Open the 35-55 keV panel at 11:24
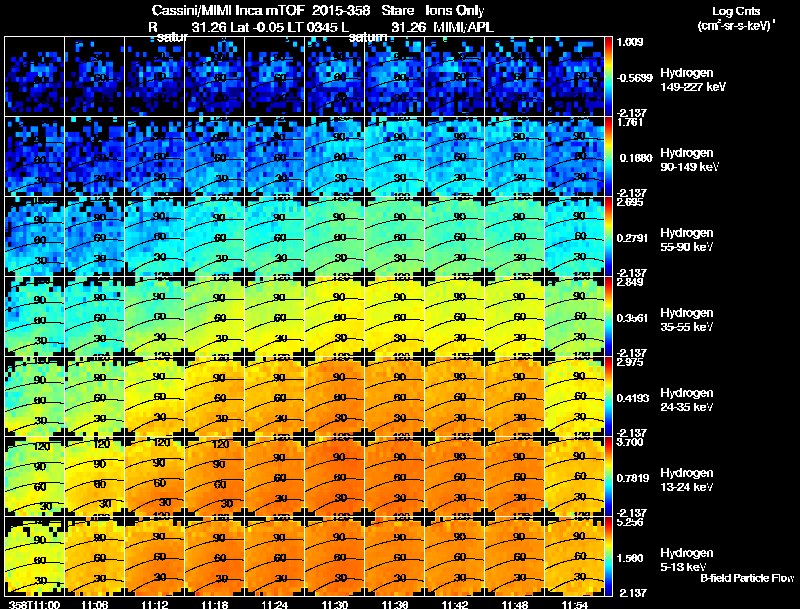This screenshot has height=609, width=800. [x=274, y=317]
